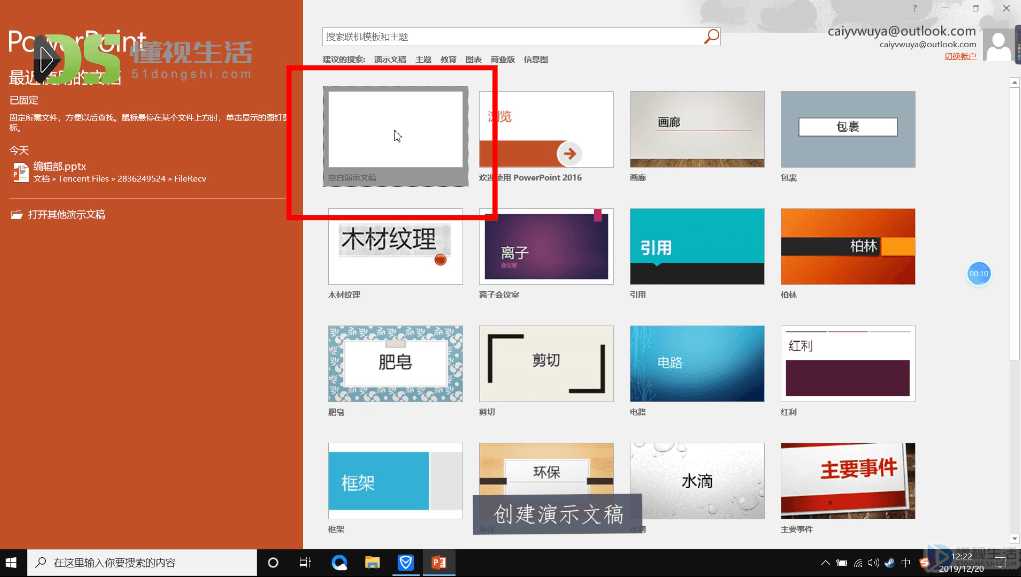Click scrollbar up arrow of template list

point(1014,83)
